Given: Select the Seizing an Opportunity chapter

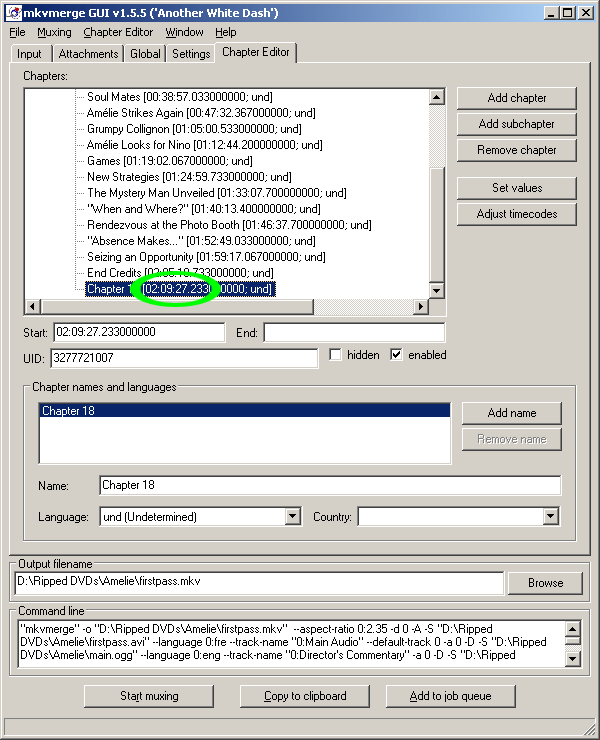Looking at the screenshot, I should click(206, 257).
